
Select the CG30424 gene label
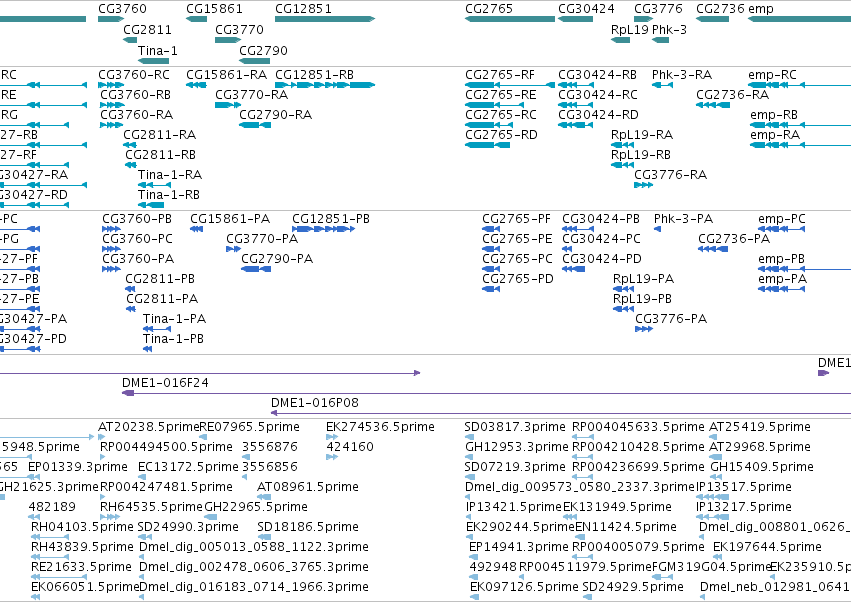pos(586,9)
